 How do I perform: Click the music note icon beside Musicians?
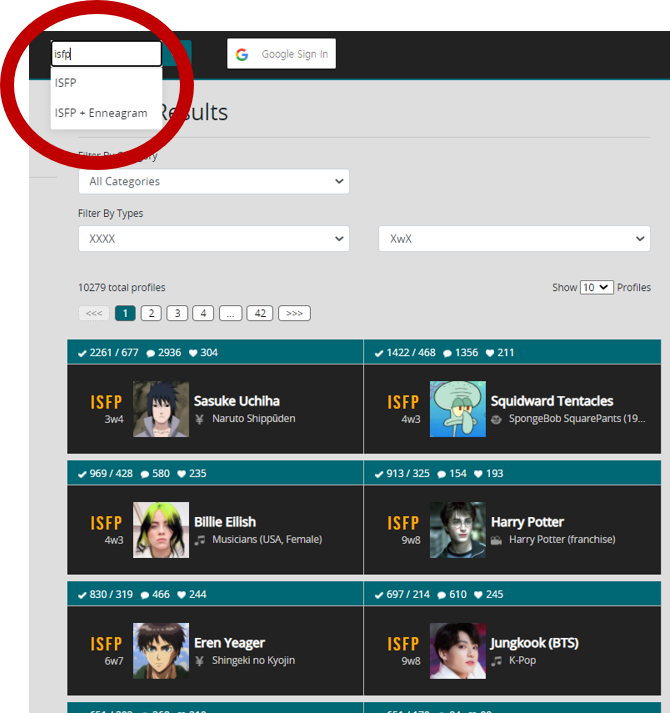coord(200,540)
